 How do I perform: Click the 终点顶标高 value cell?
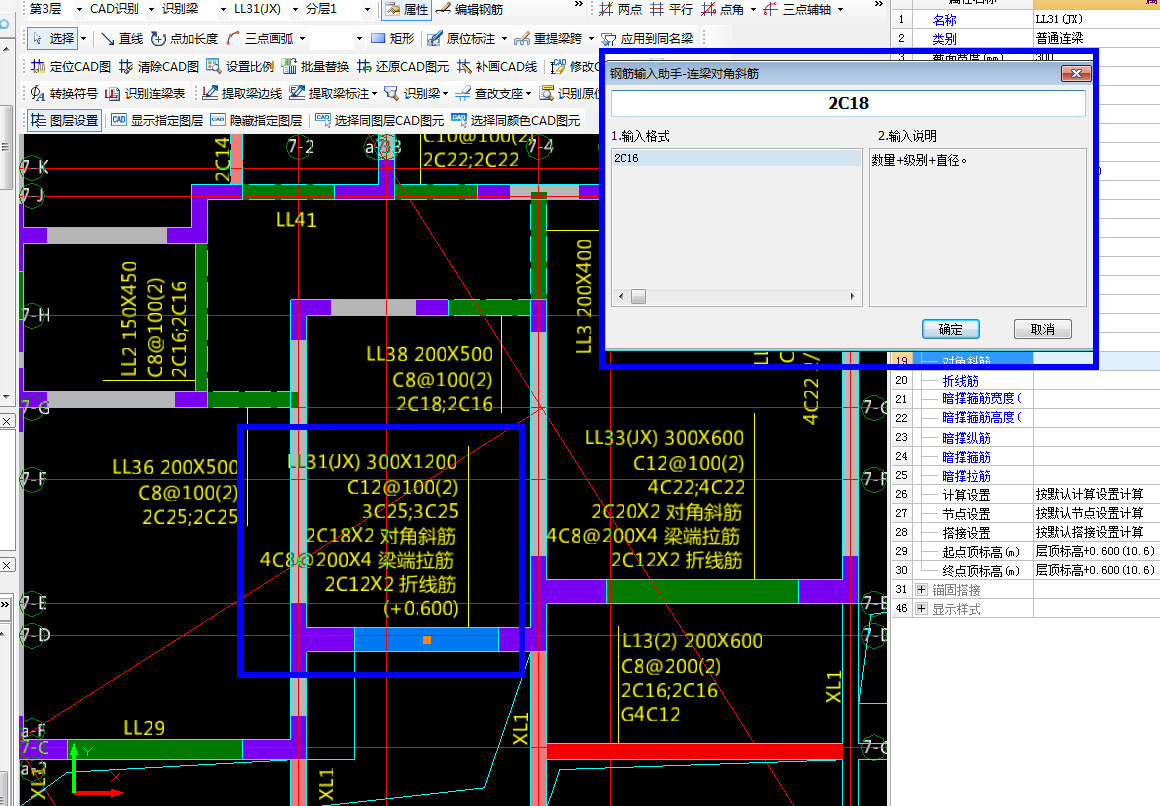[x=1095, y=571]
